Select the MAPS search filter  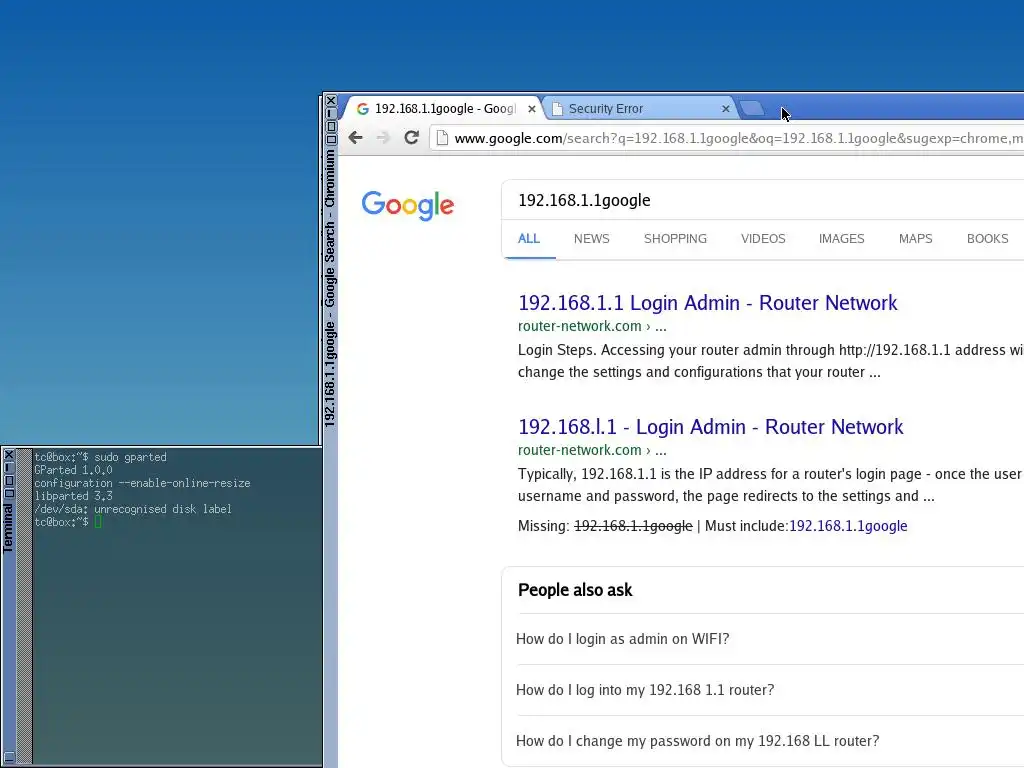[915, 239]
